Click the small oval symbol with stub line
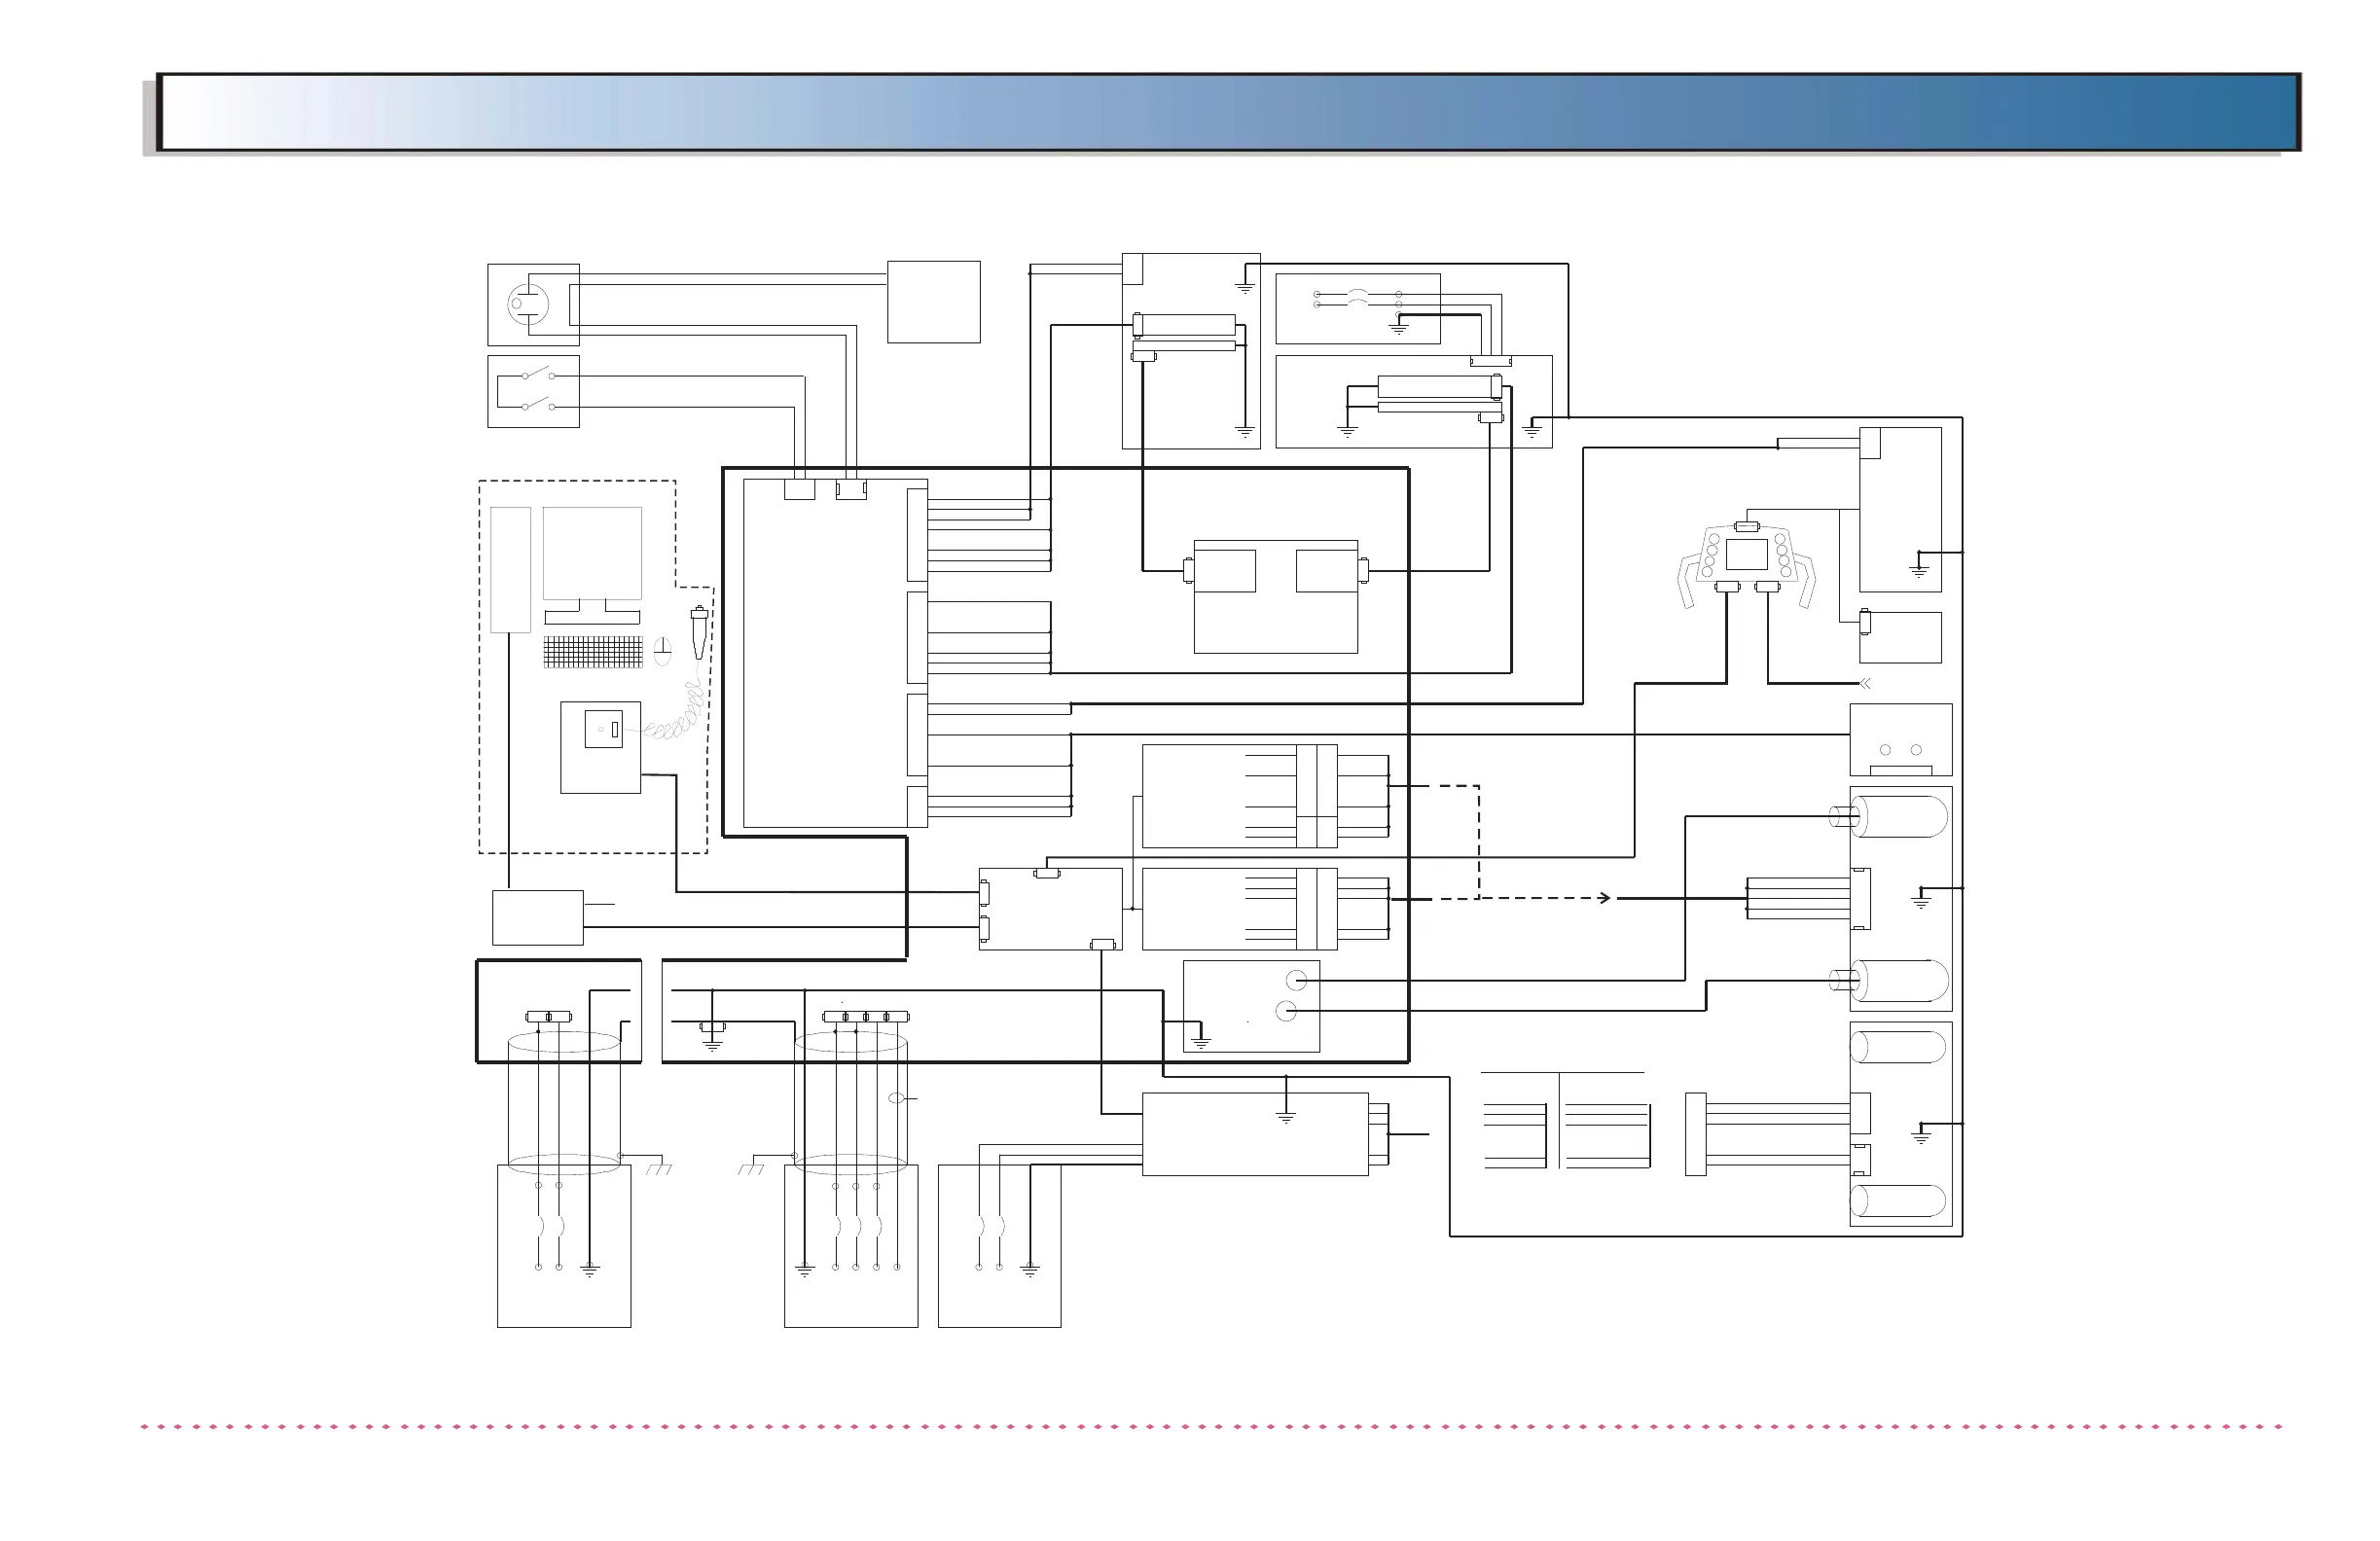The image size is (2380, 1541). click(897, 1099)
